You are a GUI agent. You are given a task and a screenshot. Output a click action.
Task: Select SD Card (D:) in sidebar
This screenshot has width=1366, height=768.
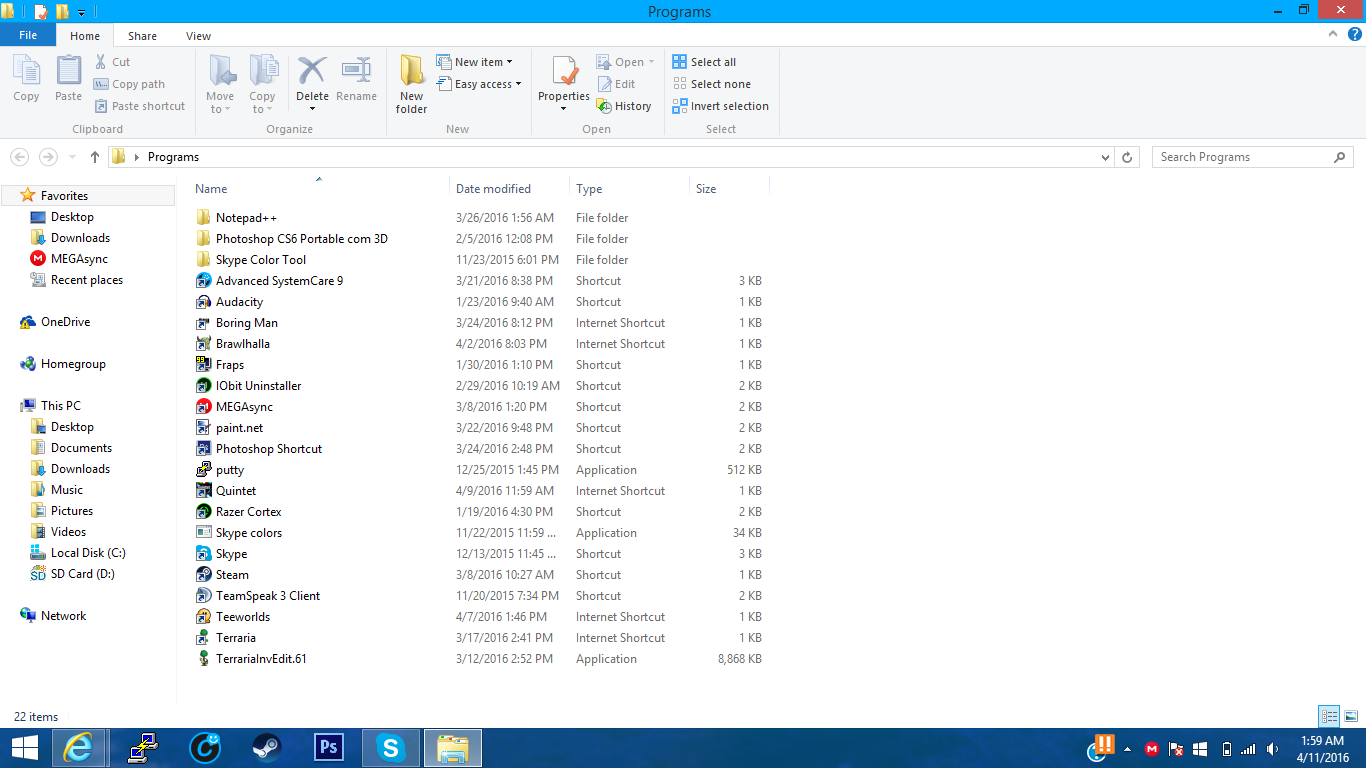click(x=73, y=574)
